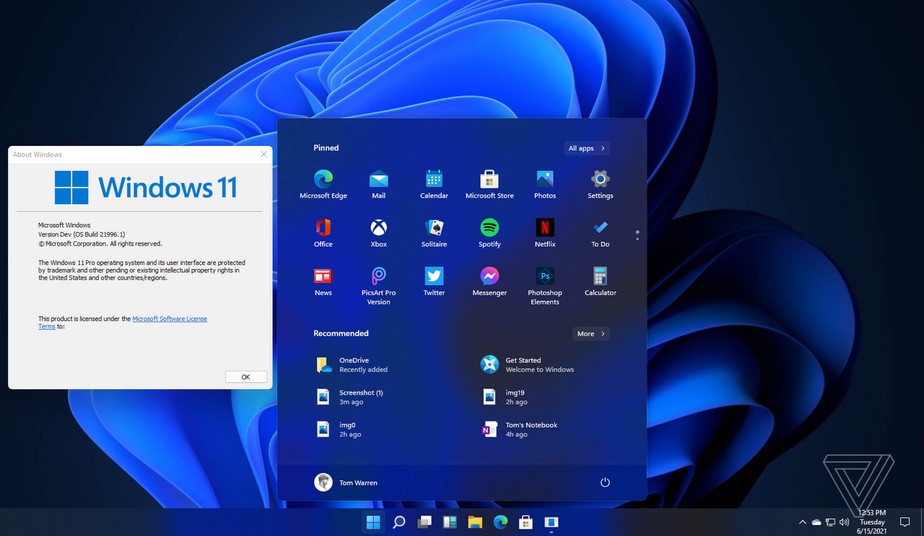Open the Xbox app icon
Viewport: 924px width, 536px height.
coord(378,228)
